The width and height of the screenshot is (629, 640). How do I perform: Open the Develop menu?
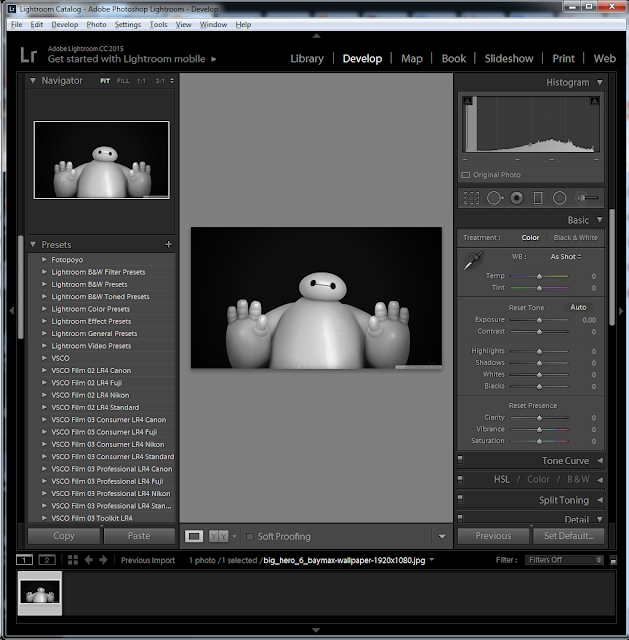pyautogui.click(x=64, y=24)
